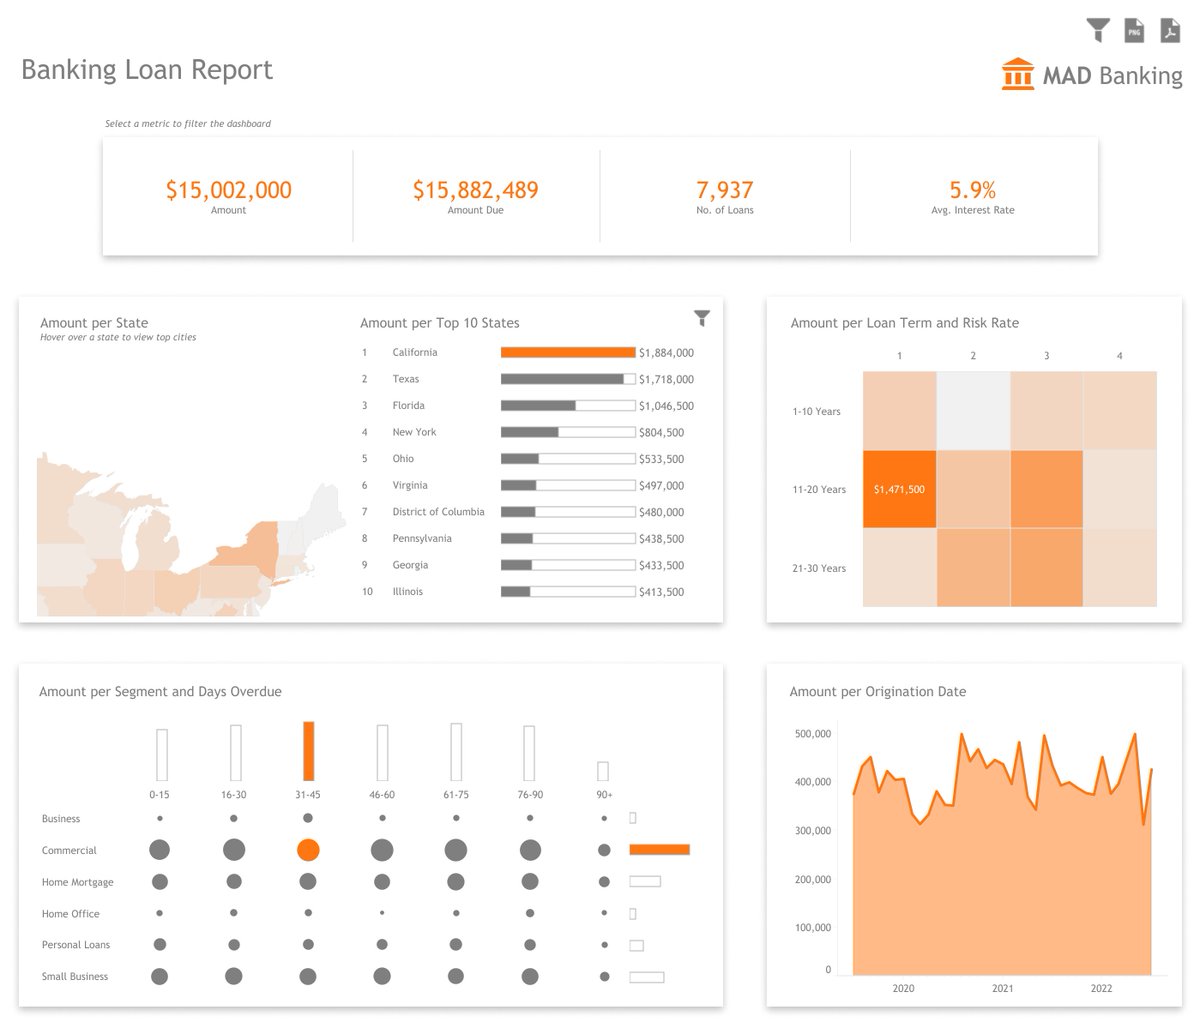Export dashboard as PDF file
Screen dimensions: 1200x1028
[1170, 30]
